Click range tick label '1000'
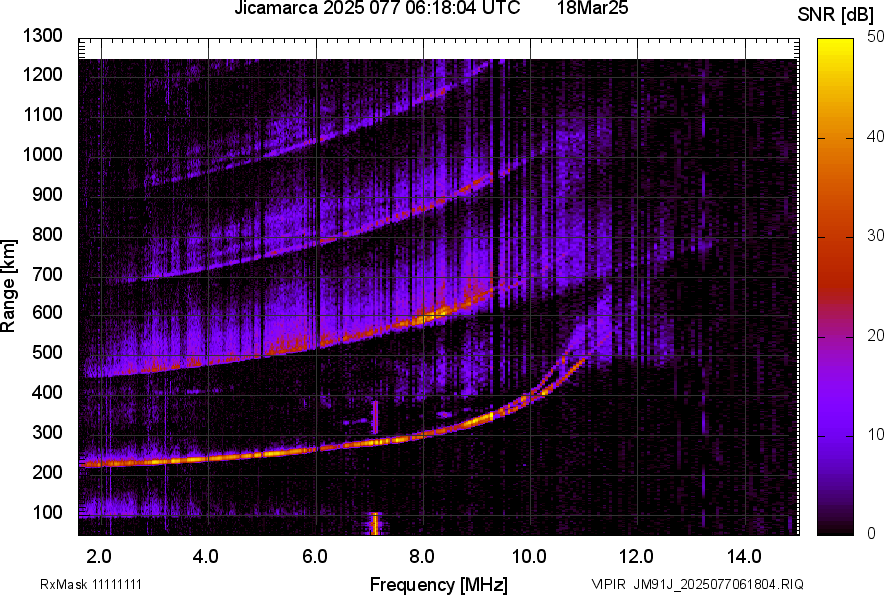This screenshot has height=595, width=884. (42, 154)
